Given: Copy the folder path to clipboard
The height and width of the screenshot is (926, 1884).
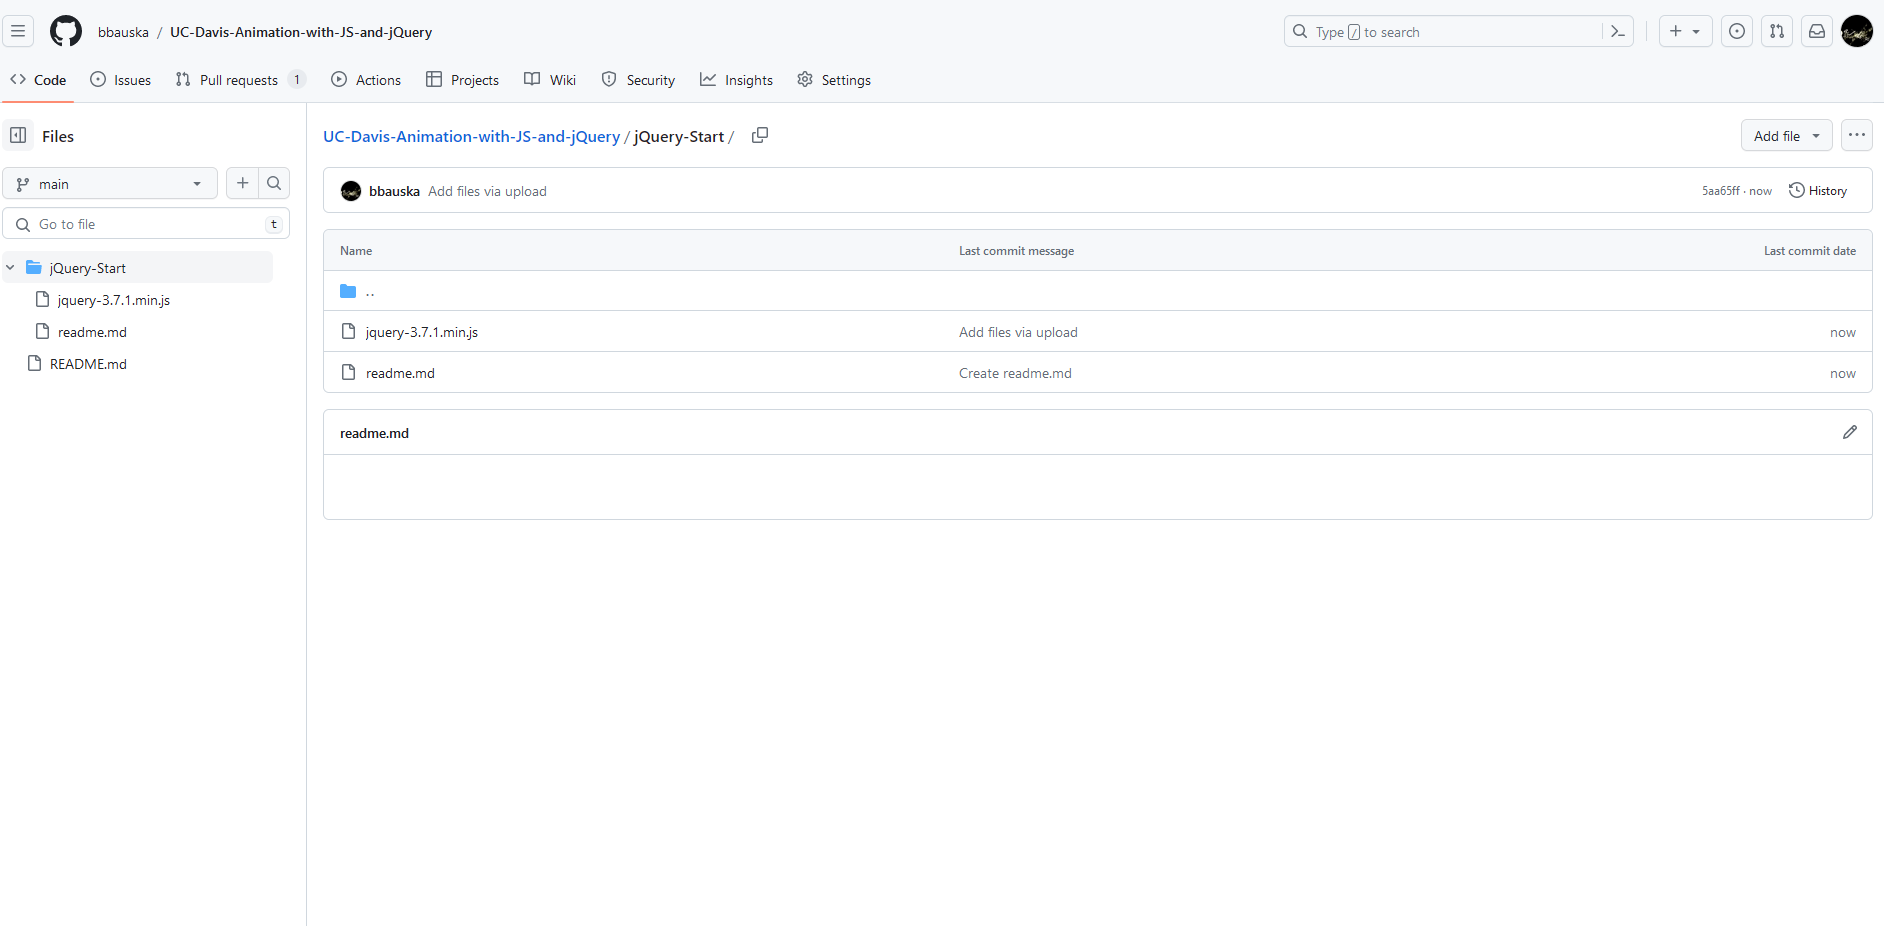Looking at the screenshot, I should [760, 135].
